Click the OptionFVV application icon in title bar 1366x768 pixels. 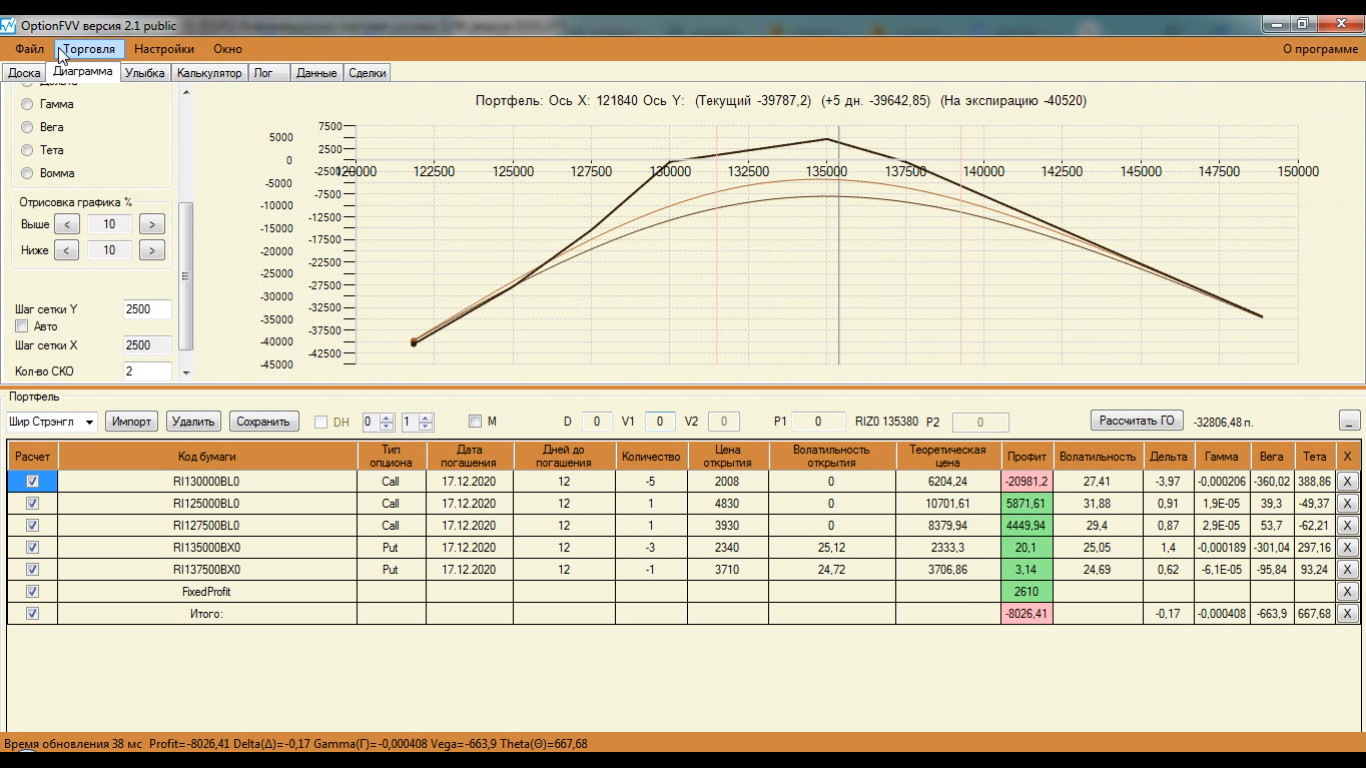[x=9, y=24]
